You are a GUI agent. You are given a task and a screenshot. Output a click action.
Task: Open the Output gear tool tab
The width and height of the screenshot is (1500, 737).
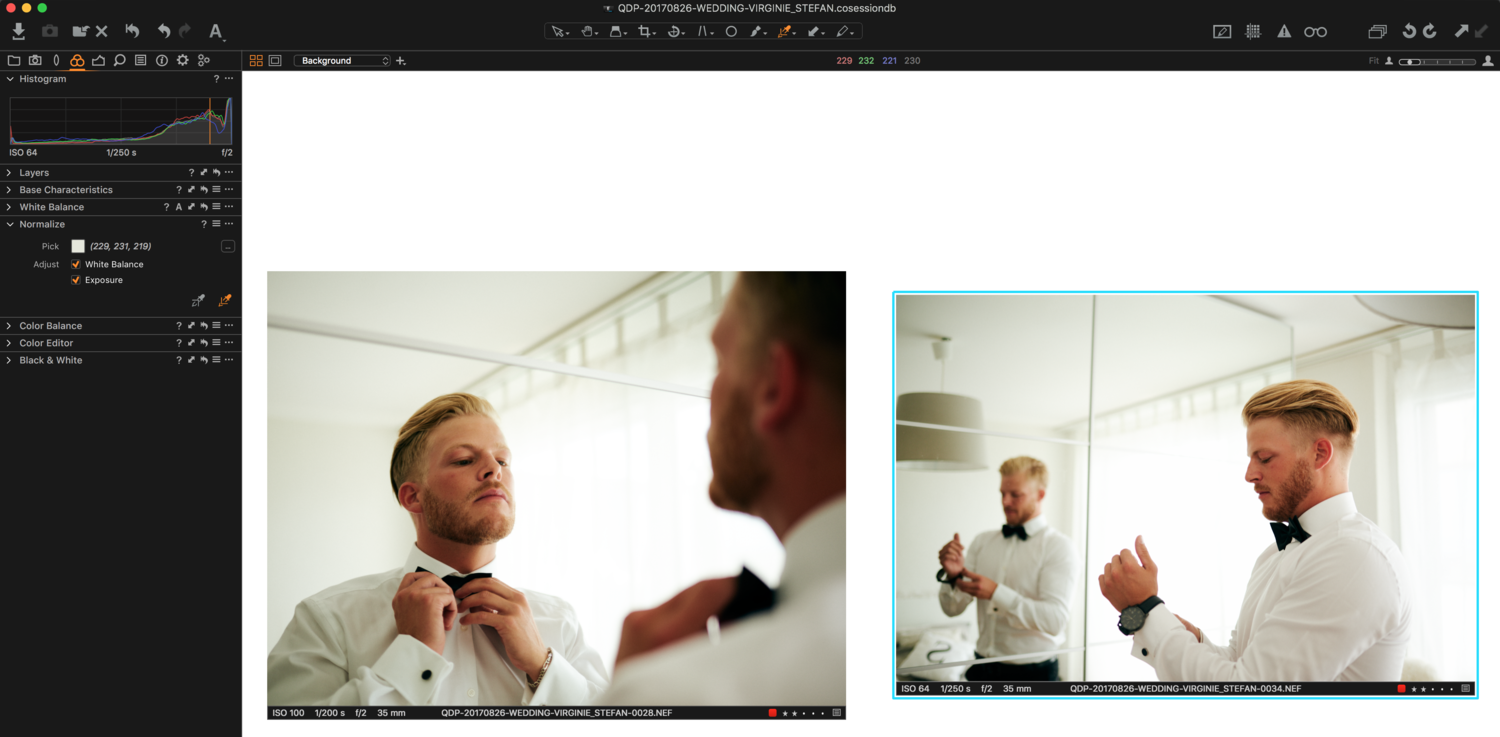pos(182,60)
